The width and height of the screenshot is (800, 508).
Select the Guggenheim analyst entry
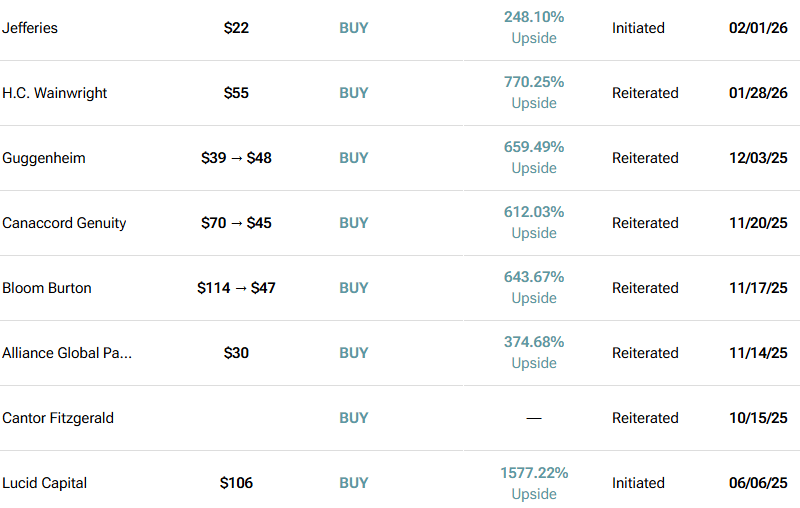[x=44, y=158]
